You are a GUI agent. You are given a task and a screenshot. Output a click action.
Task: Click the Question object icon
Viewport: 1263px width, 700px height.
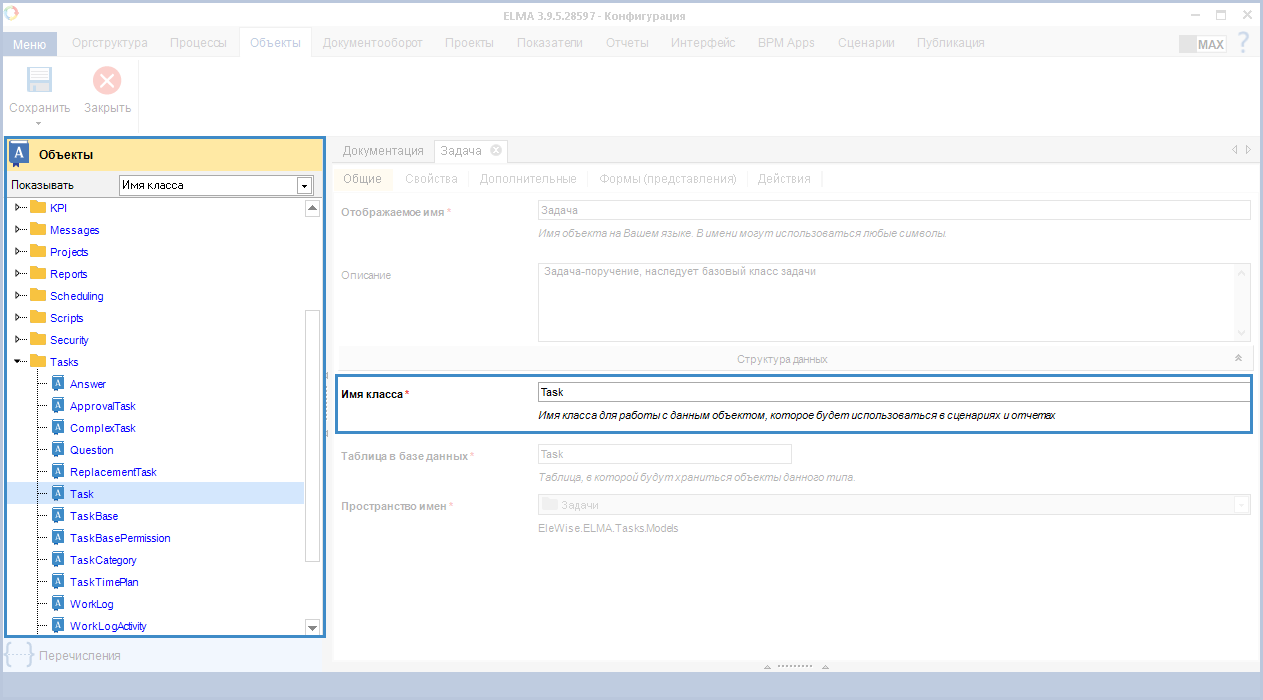pyautogui.click(x=58, y=449)
